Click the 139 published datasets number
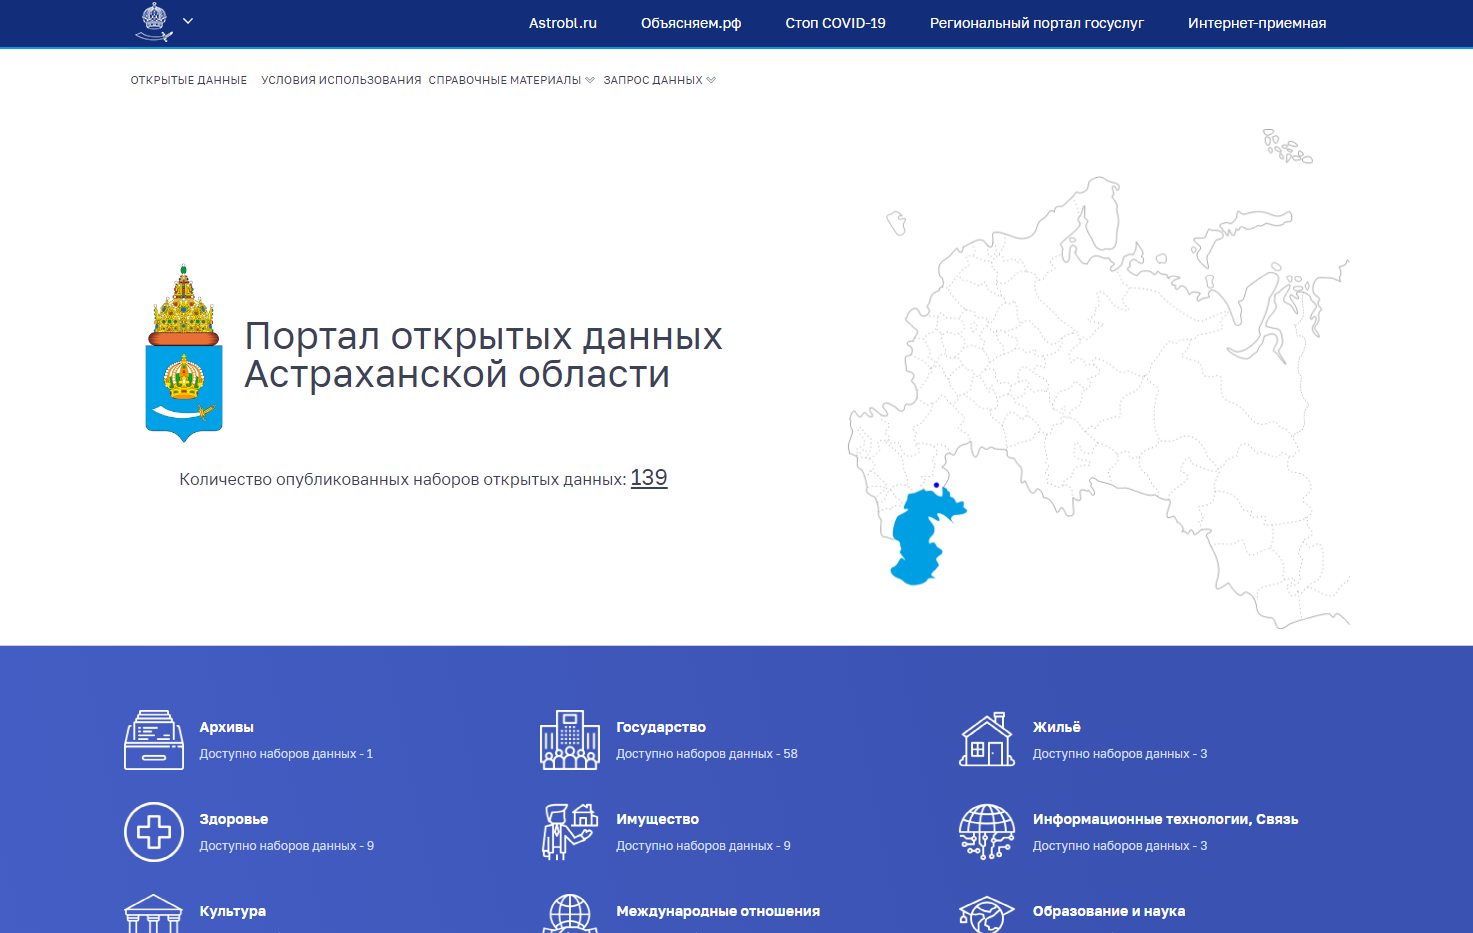Viewport: 1473px width, 933px height. pos(648,478)
